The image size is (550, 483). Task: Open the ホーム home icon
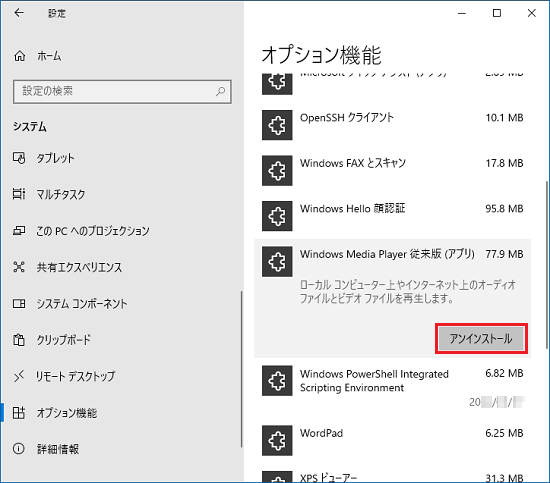(19, 56)
